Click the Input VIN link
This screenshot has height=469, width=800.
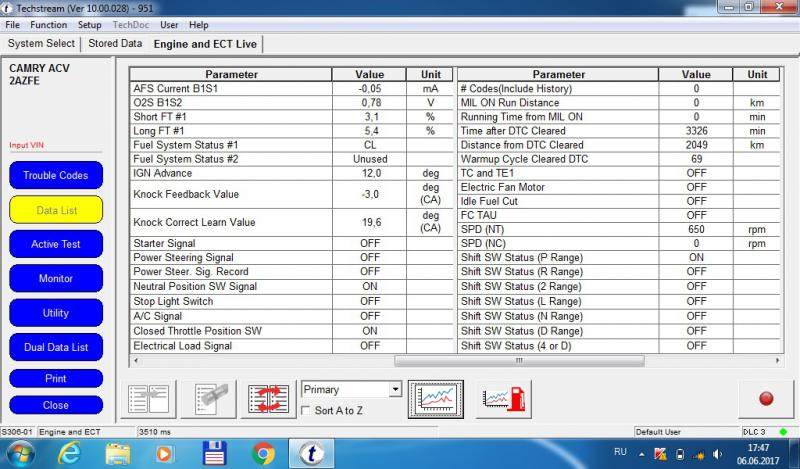pyautogui.click(x=26, y=145)
